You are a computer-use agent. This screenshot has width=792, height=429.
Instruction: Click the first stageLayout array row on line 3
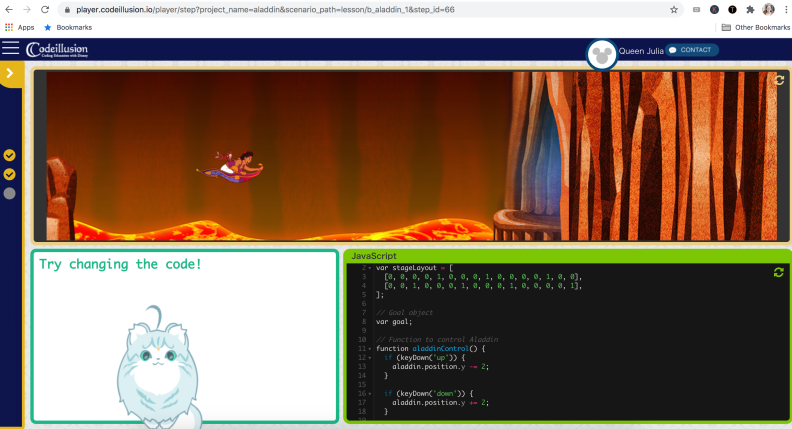[483, 277]
